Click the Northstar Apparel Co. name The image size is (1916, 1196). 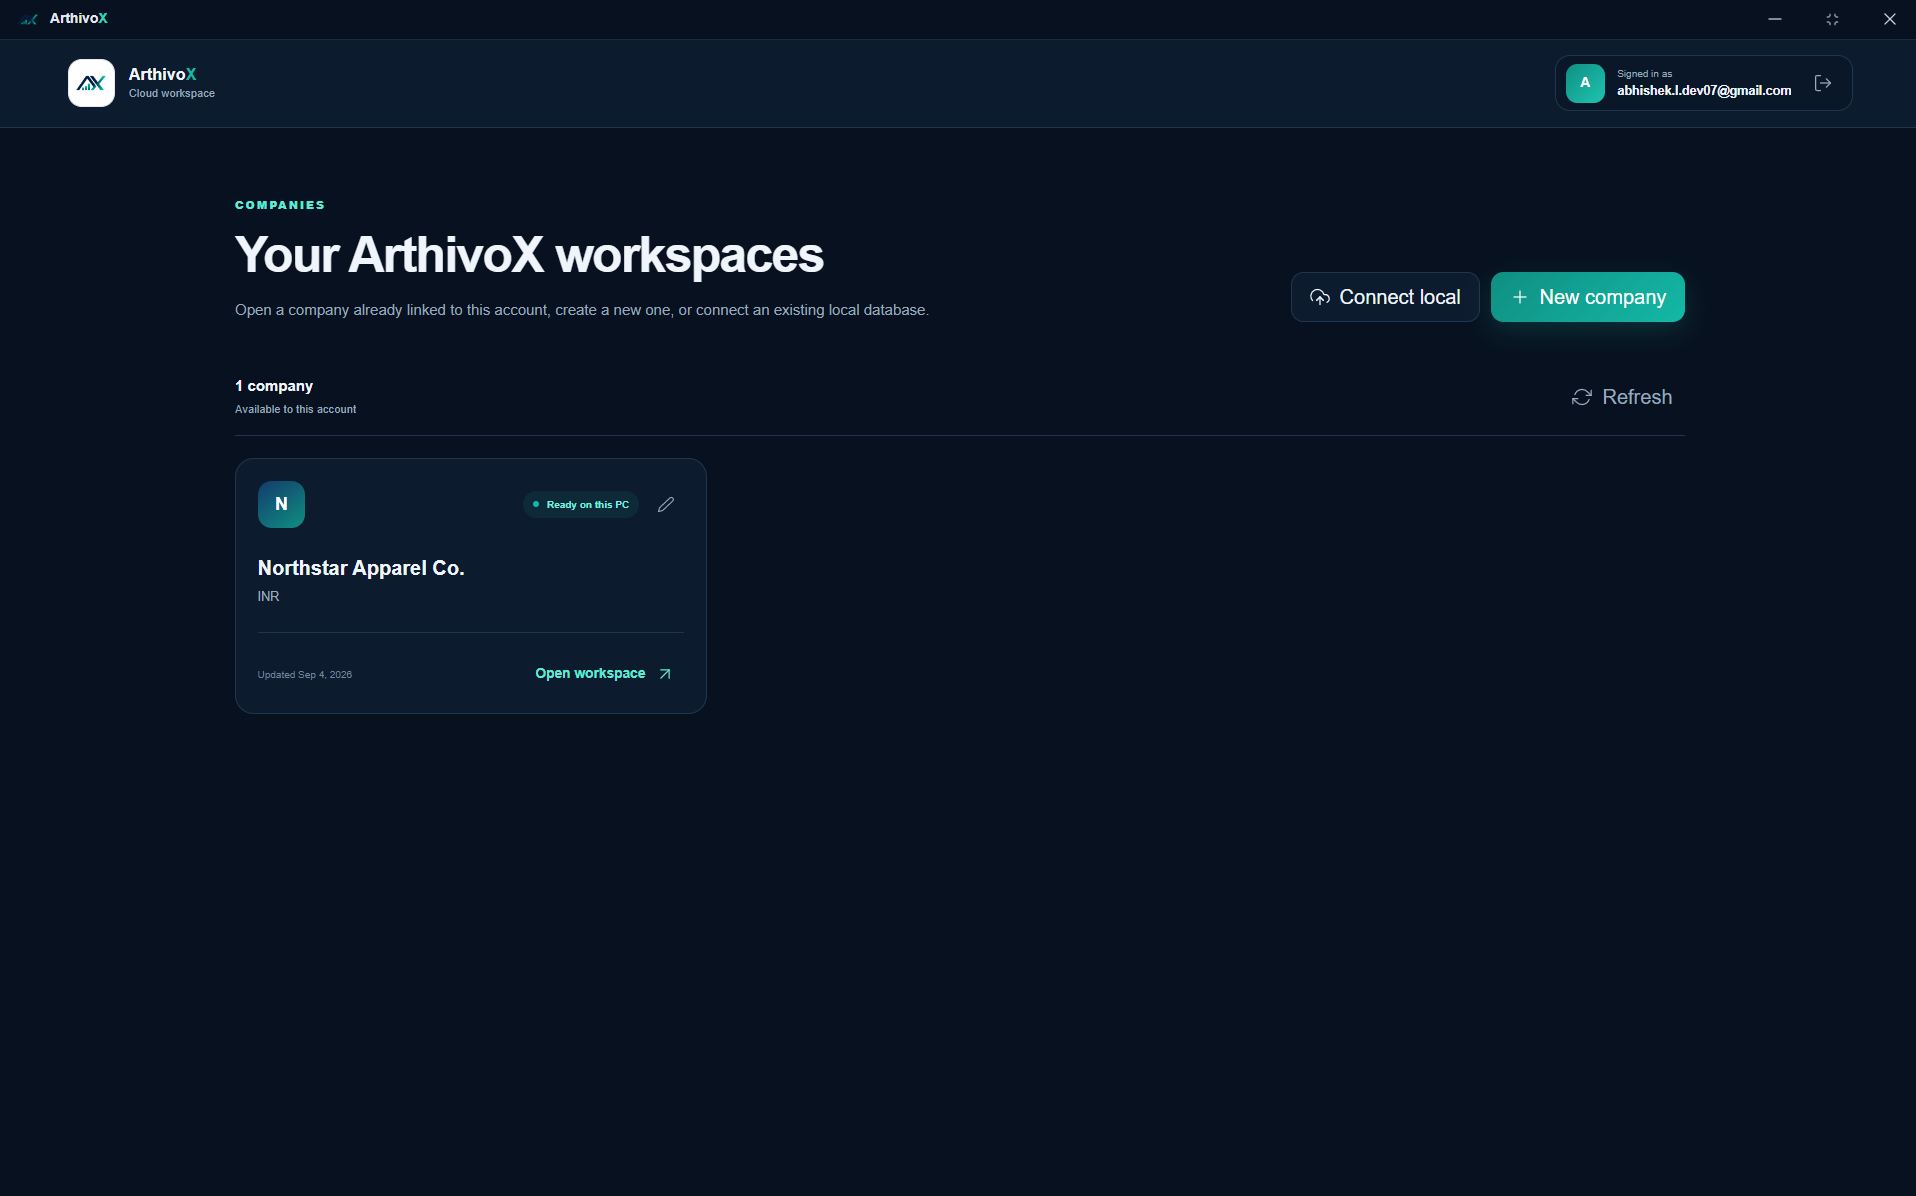pyautogui.click(x=361, y=568)
